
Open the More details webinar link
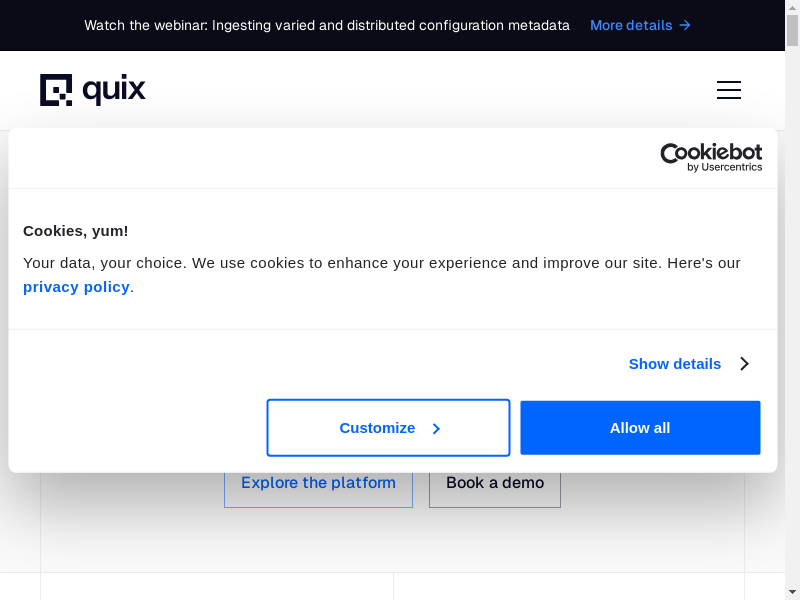[x=631, y=25]
